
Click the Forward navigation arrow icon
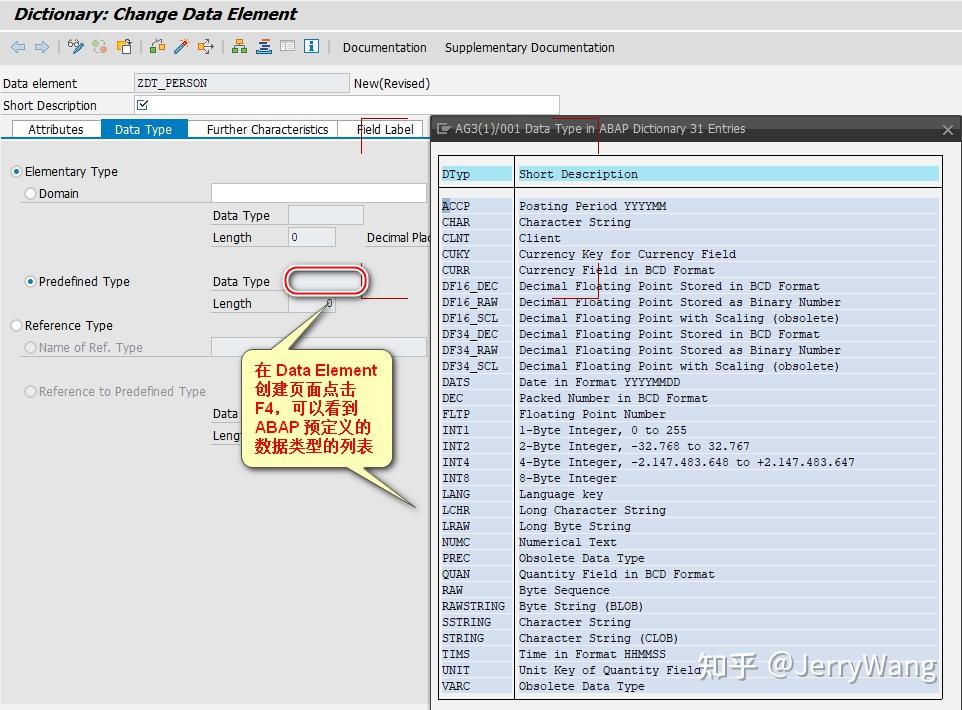[x=40, y=47]
